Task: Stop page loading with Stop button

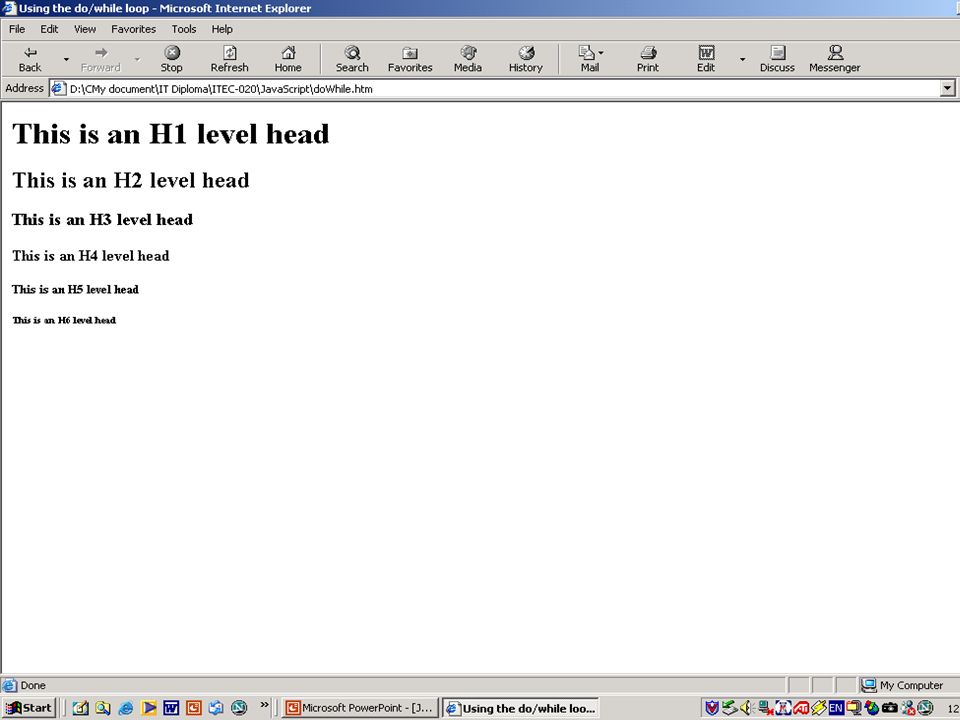Action: point(171,59)
